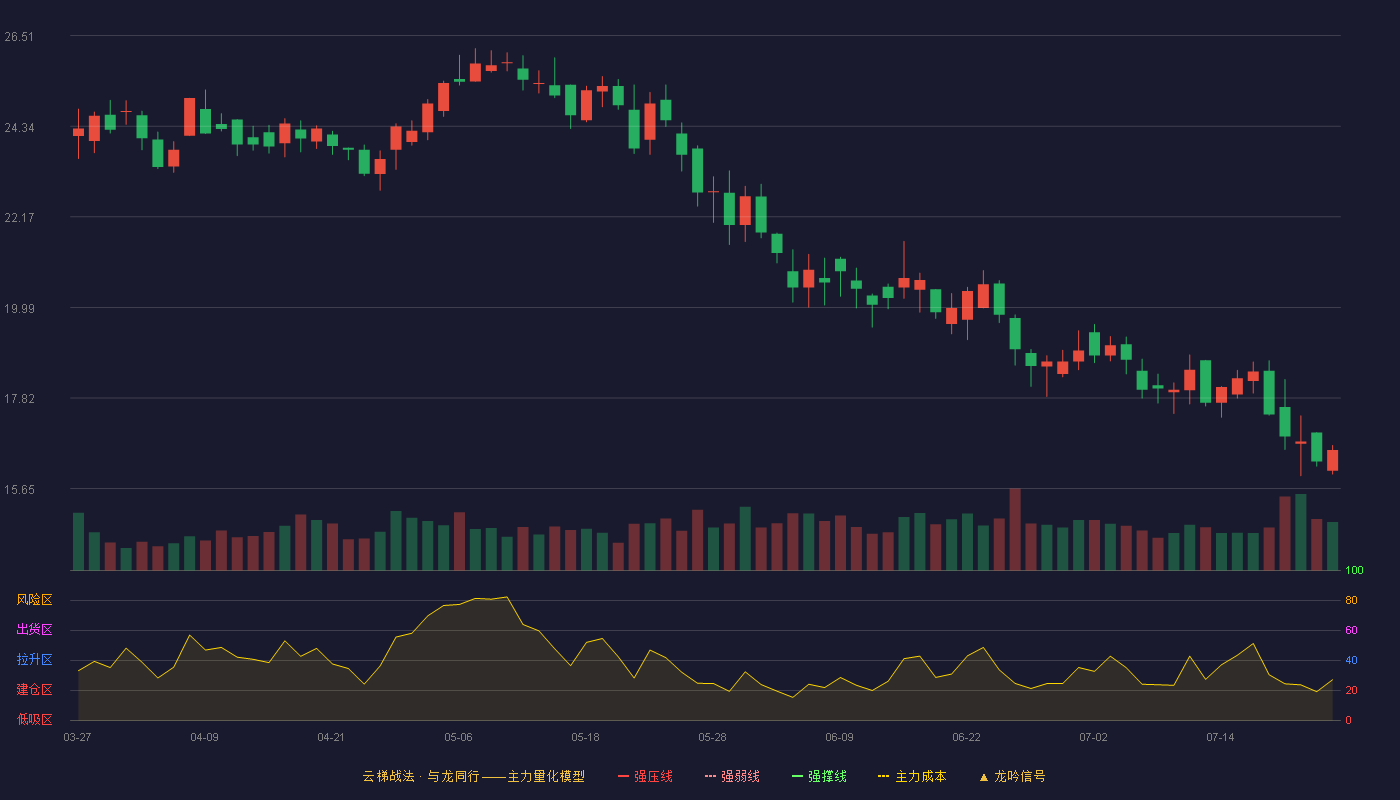The image size is (1400, 800).
Task: Click the tallest volume bar
Action: coord(1015,529)
